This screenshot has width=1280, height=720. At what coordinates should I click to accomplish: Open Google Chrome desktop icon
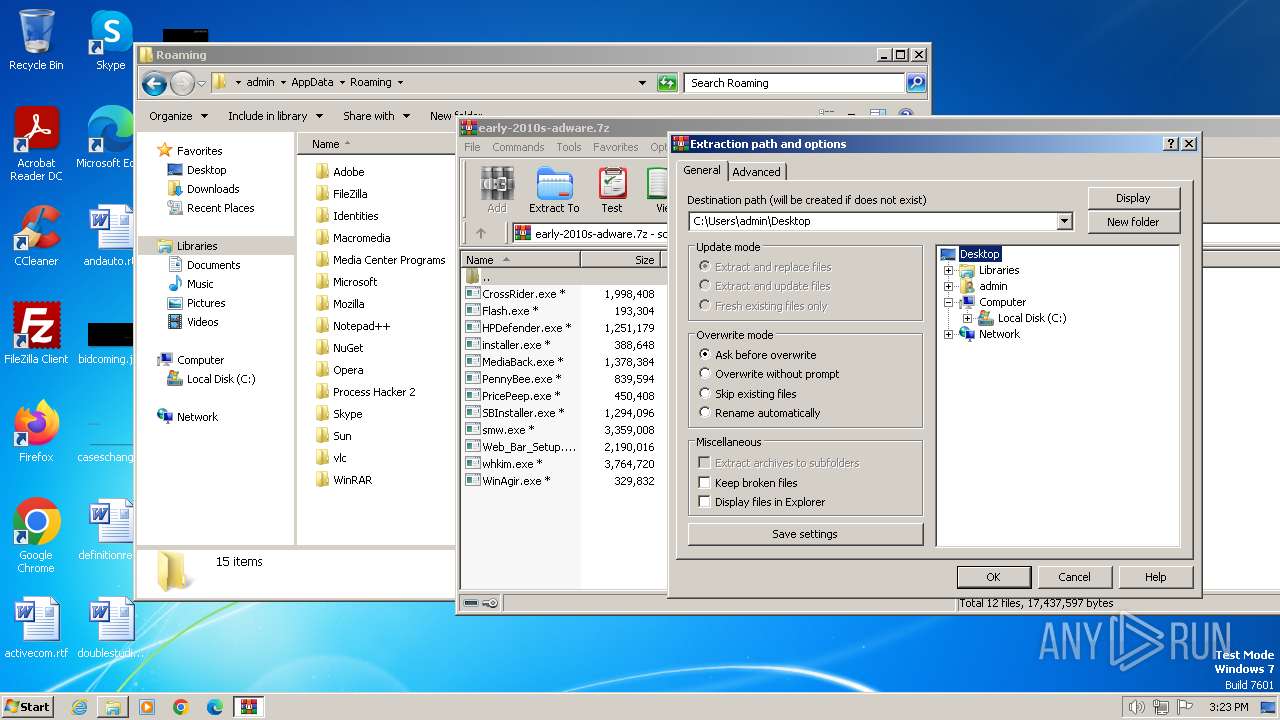pyautogui.click(x=36, y=536)
